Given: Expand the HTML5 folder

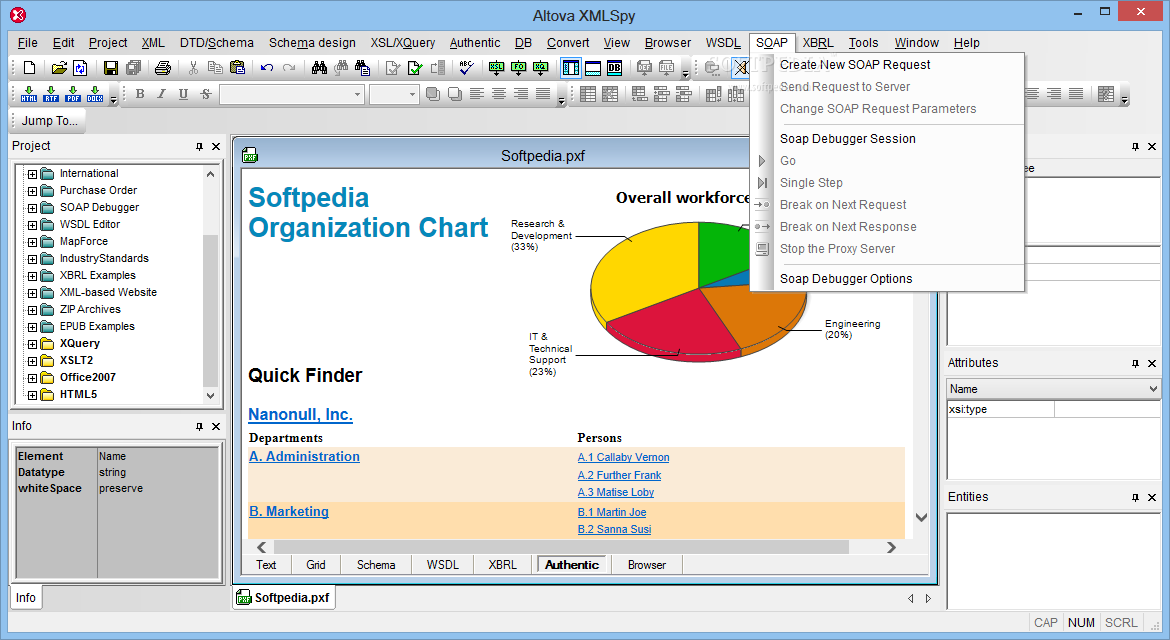Looking at the screenshot, I should pos(32,395).
